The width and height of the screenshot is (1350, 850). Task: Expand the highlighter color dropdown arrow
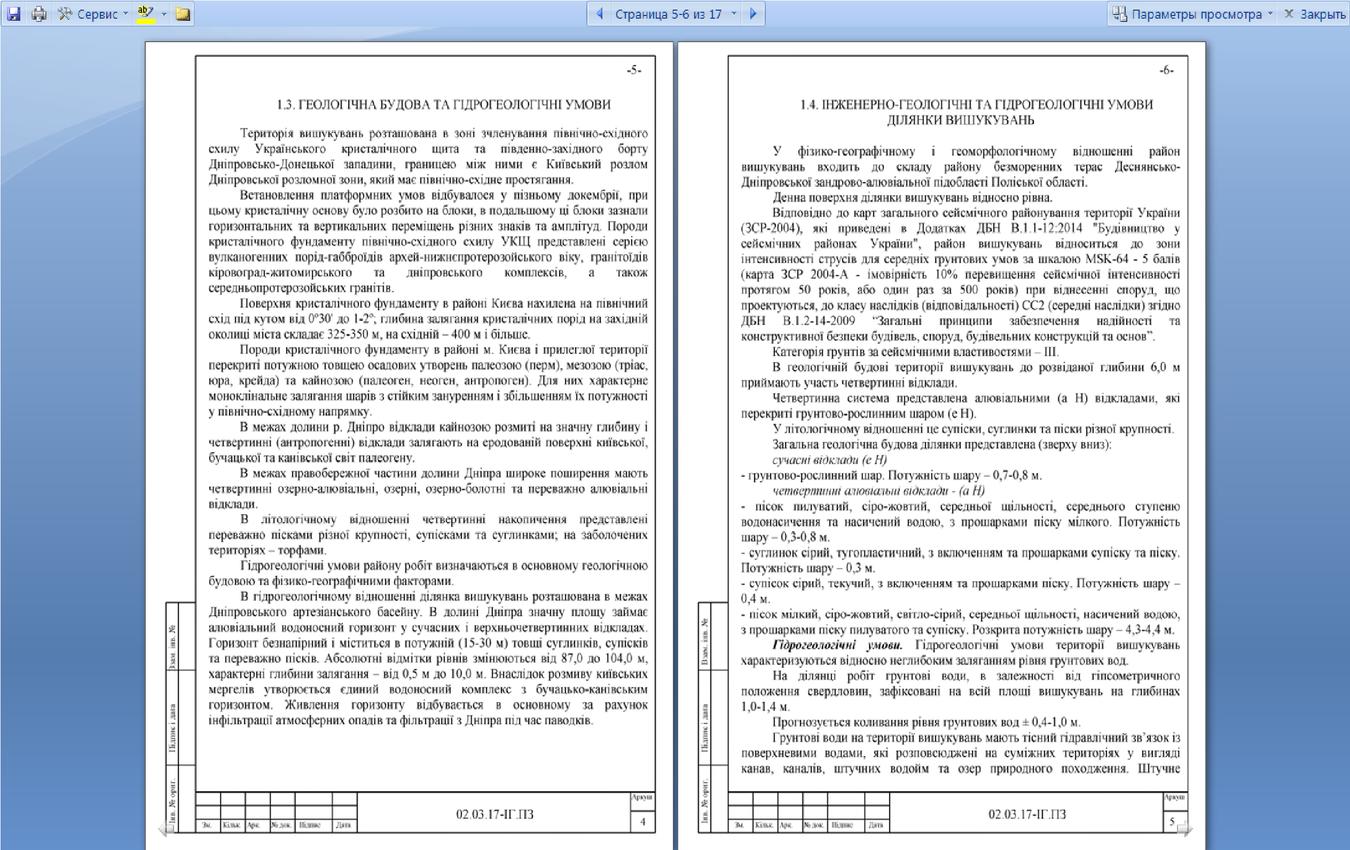(x=164, y=14)
